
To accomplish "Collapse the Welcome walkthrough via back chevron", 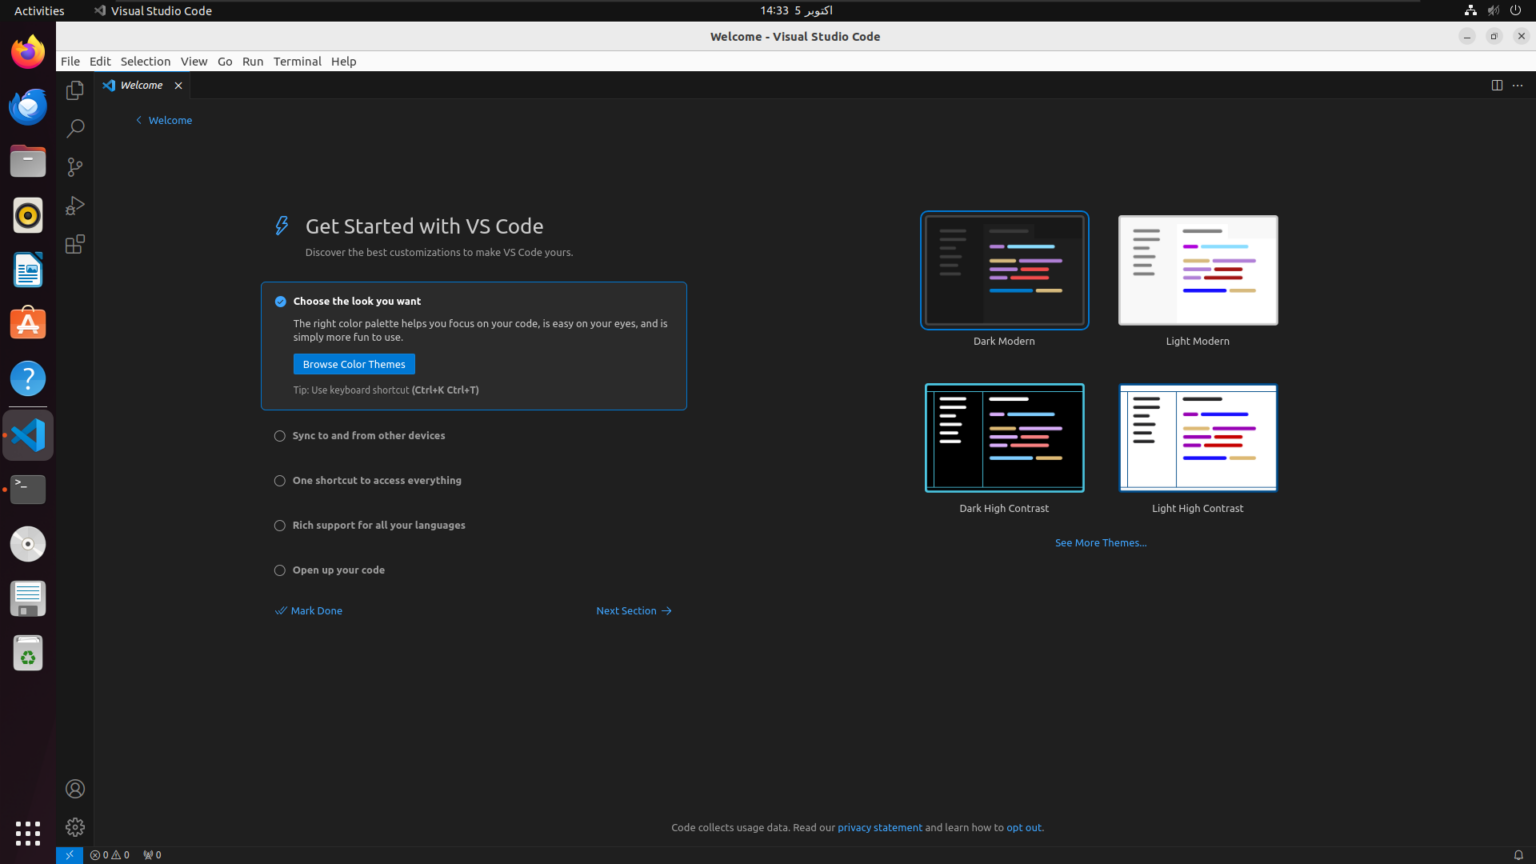I will (x=138, y=120).
